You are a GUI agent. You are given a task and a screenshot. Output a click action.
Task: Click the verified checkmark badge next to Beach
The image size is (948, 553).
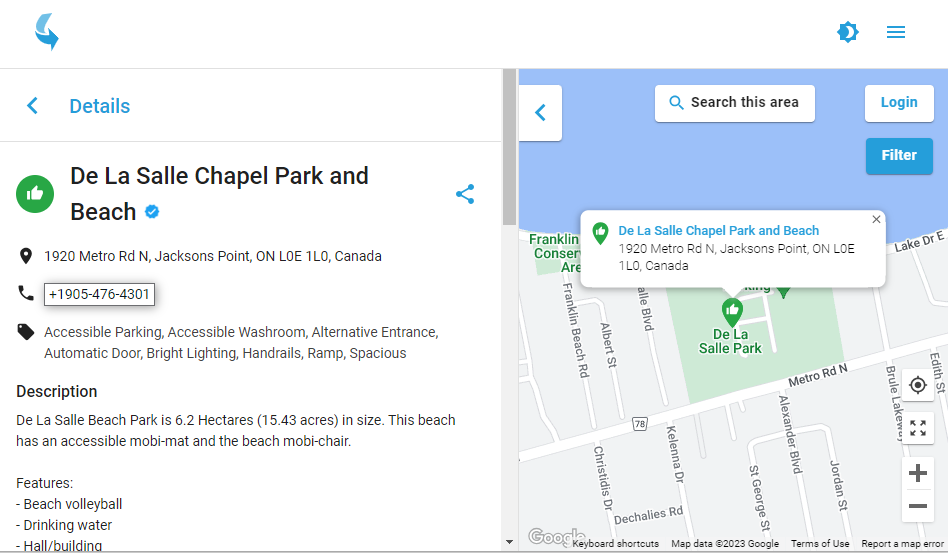click(152, 212)
